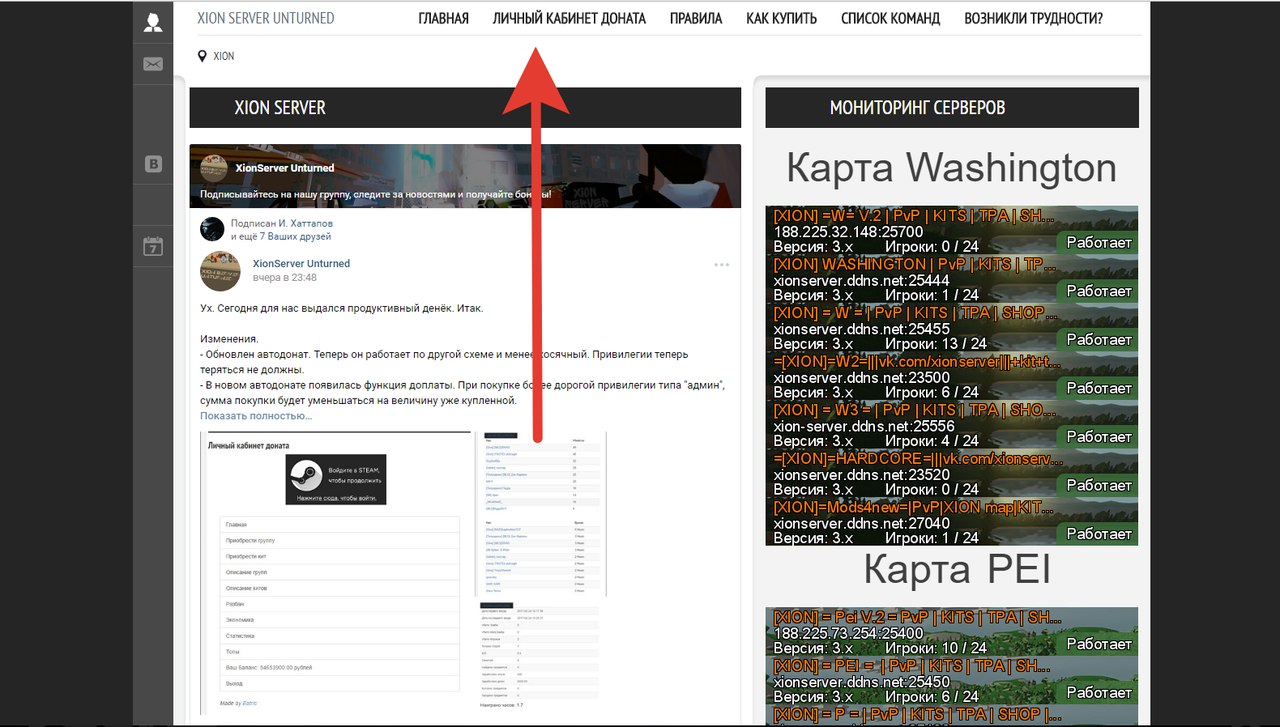Expand post with Показать полностью link

click(x=256, y=416)
